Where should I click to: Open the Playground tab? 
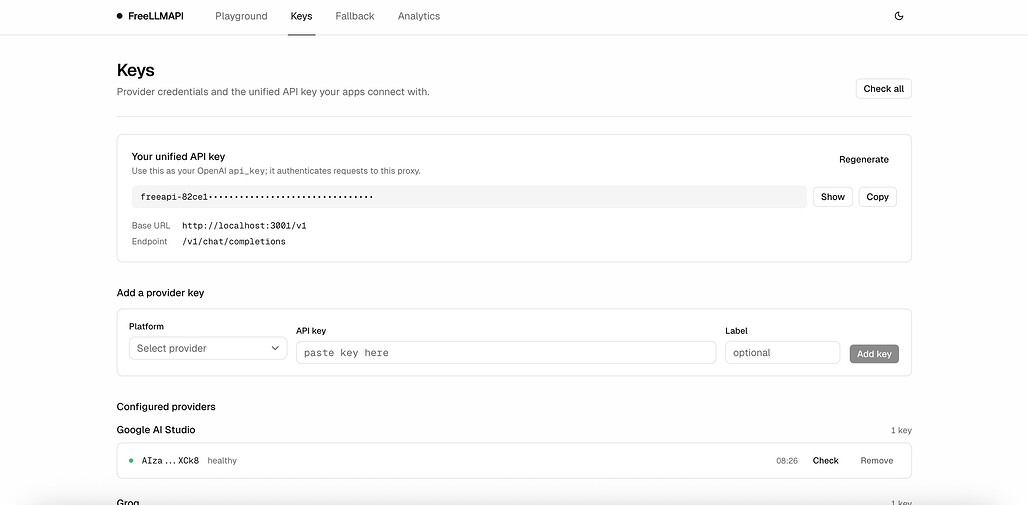[241, 16]
